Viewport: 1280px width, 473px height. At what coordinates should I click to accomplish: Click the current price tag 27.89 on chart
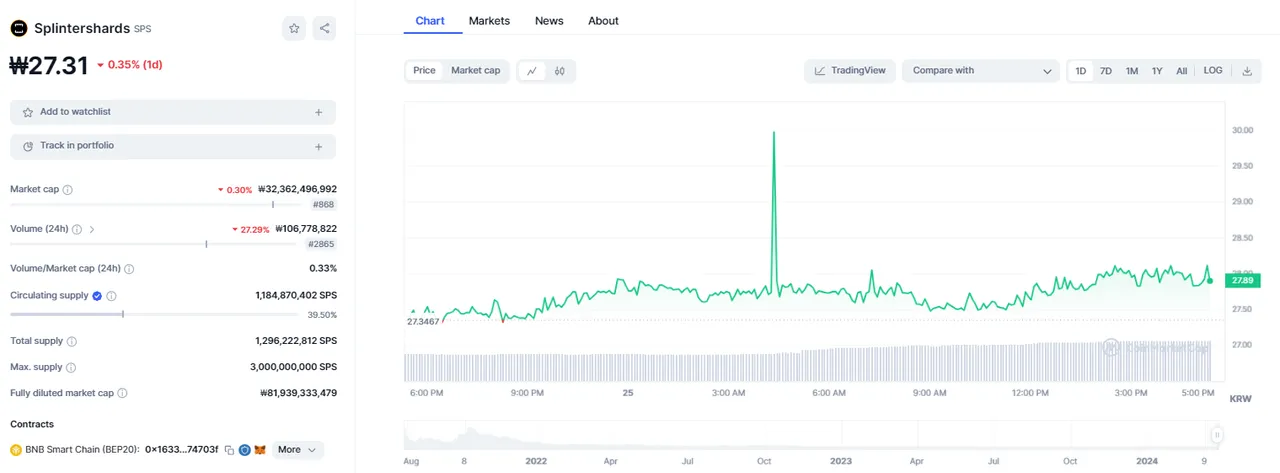pyautogui.click(x=1242, y=281)
